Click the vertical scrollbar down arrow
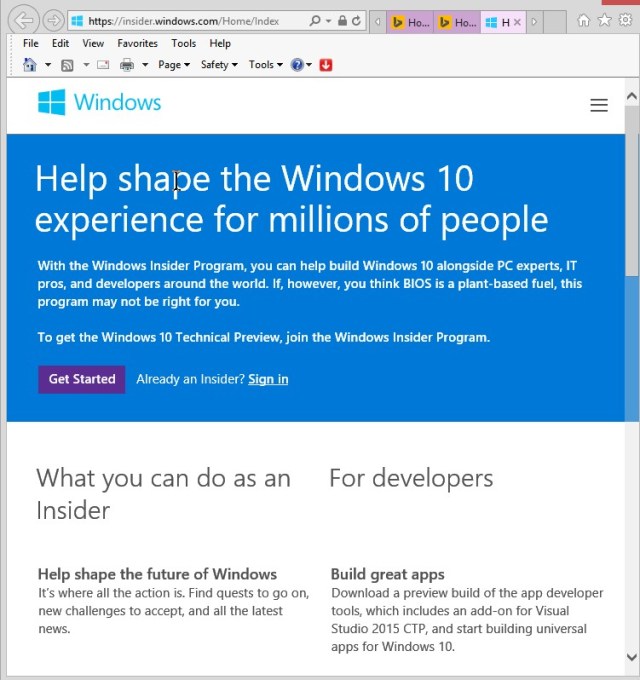Screen dimensions: 640x680 click(631, 657)
